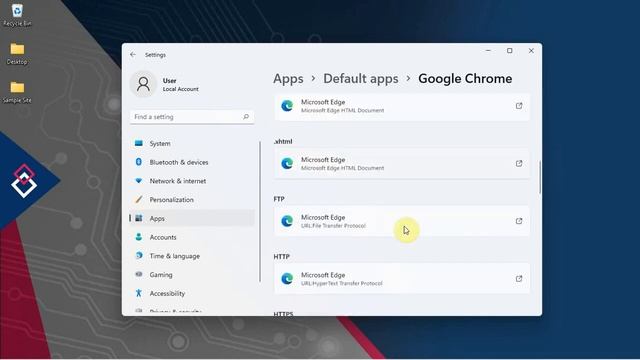
Task: Select the Desktop folder icon
Action: [x=17, y=53]
